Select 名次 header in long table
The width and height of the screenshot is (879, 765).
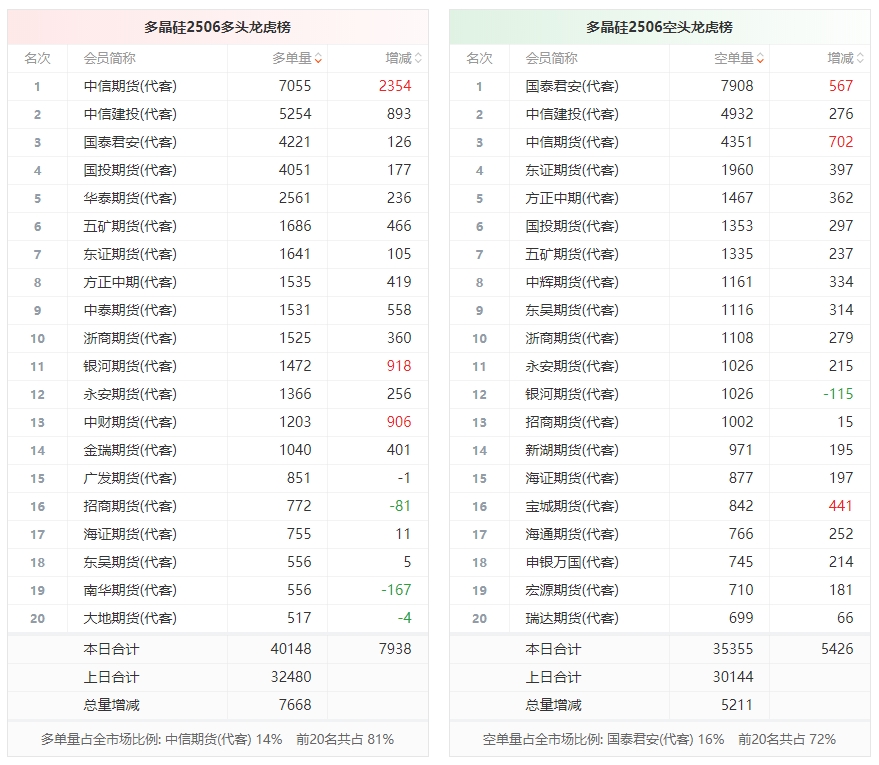[38, 58]
